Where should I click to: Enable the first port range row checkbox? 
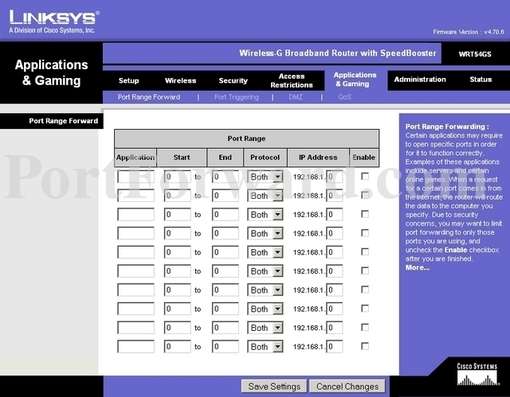pos(365,176)
